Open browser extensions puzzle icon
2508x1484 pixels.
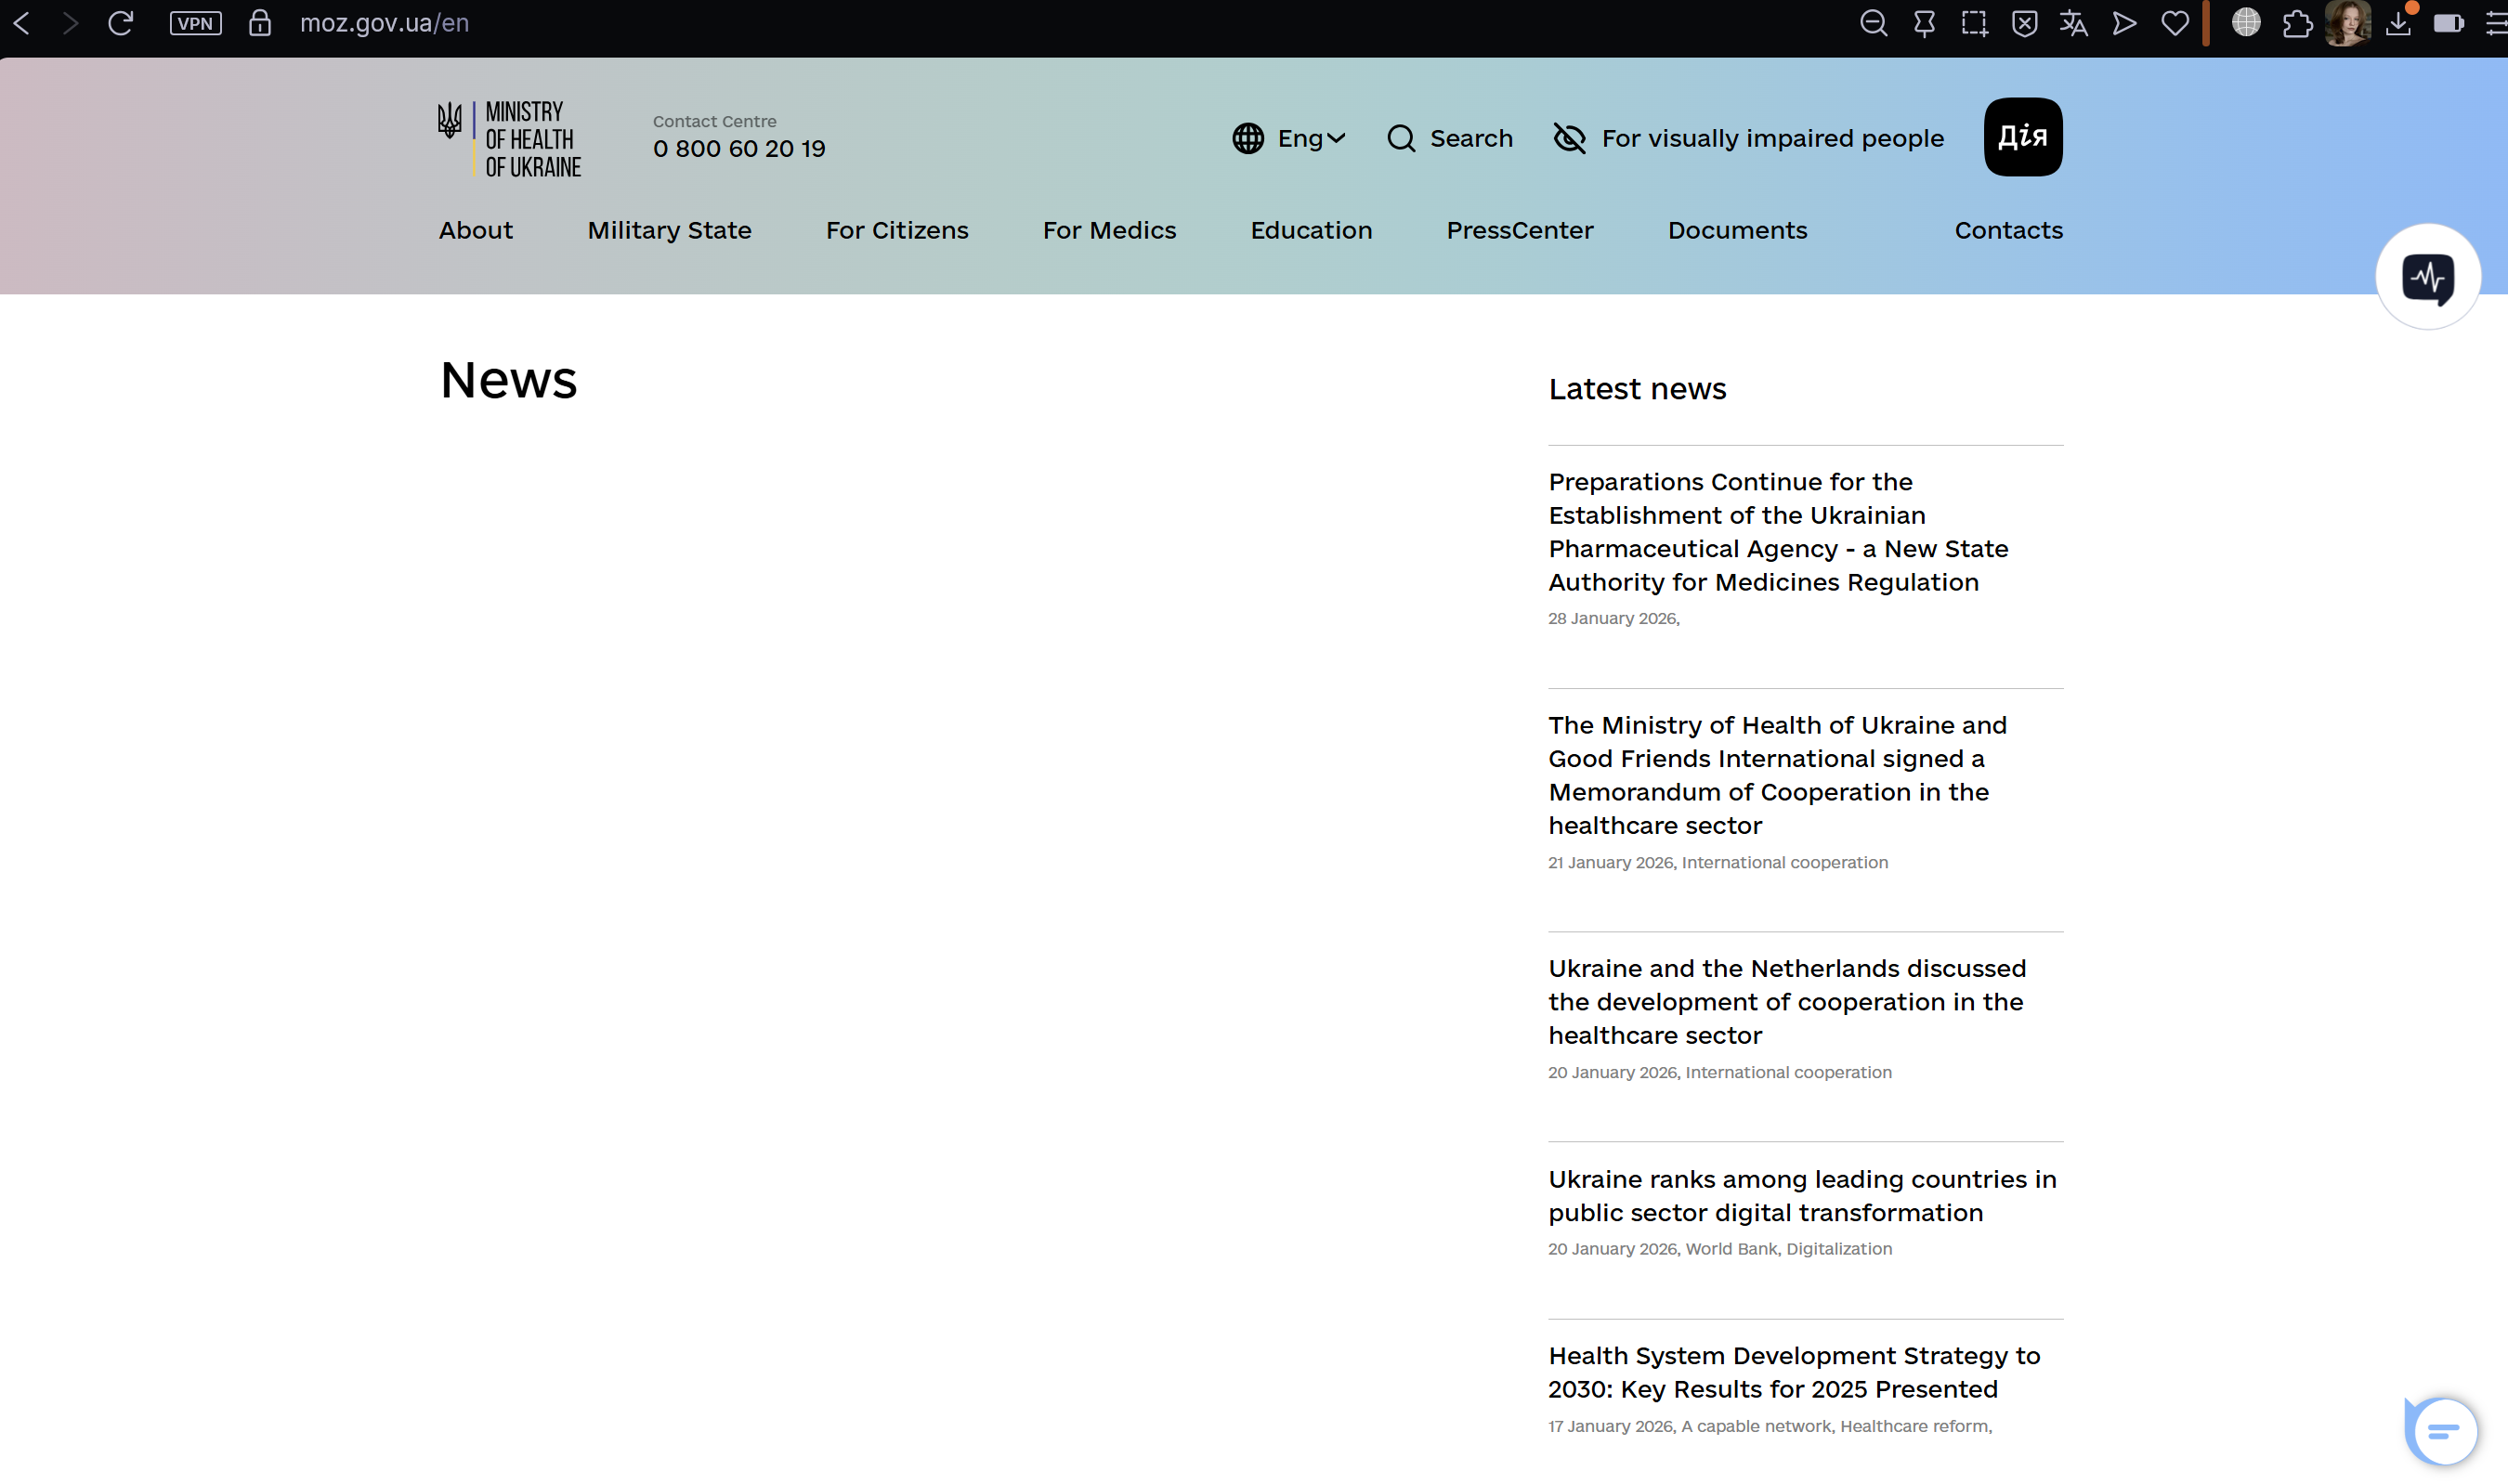(x=2297, y=23)
